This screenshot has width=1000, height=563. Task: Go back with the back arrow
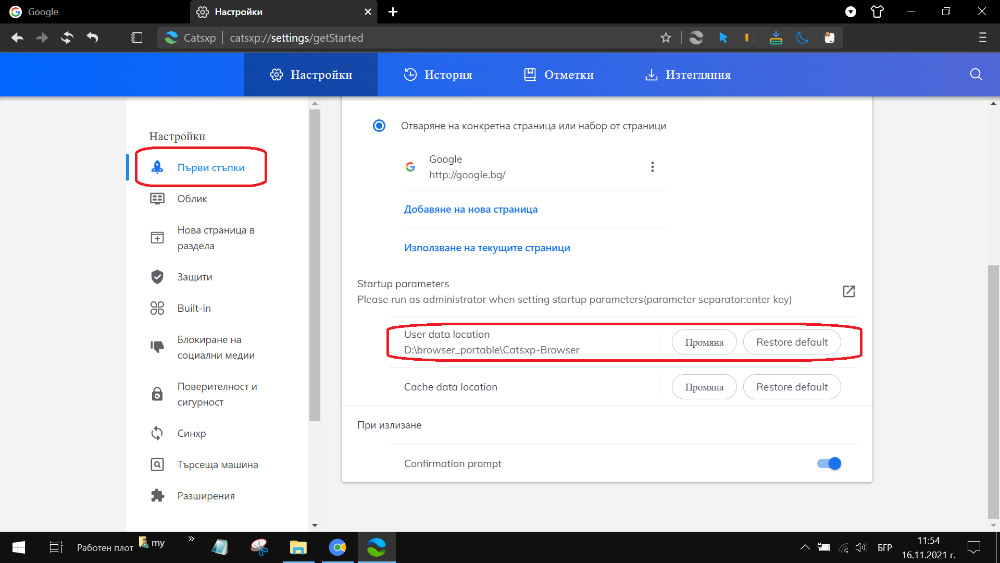coord(17,38)
